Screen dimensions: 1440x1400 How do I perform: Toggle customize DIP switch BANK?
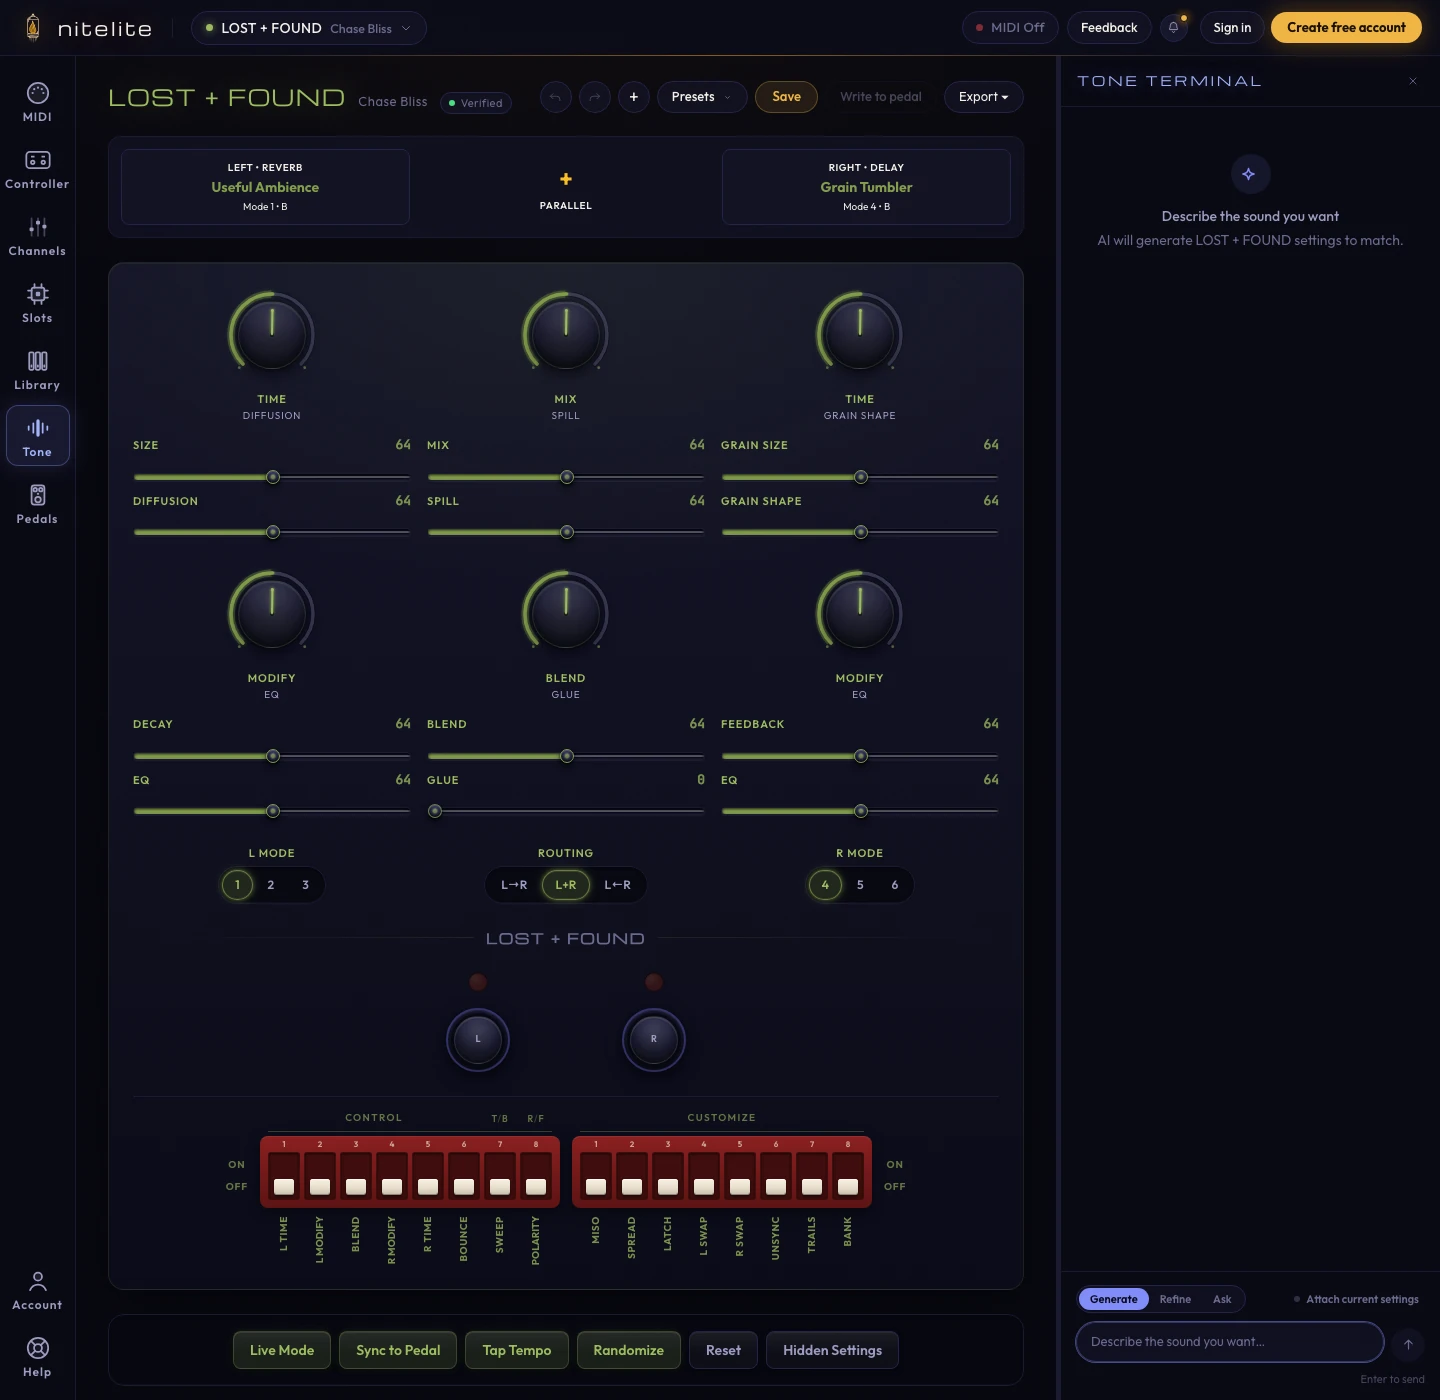848,1174
